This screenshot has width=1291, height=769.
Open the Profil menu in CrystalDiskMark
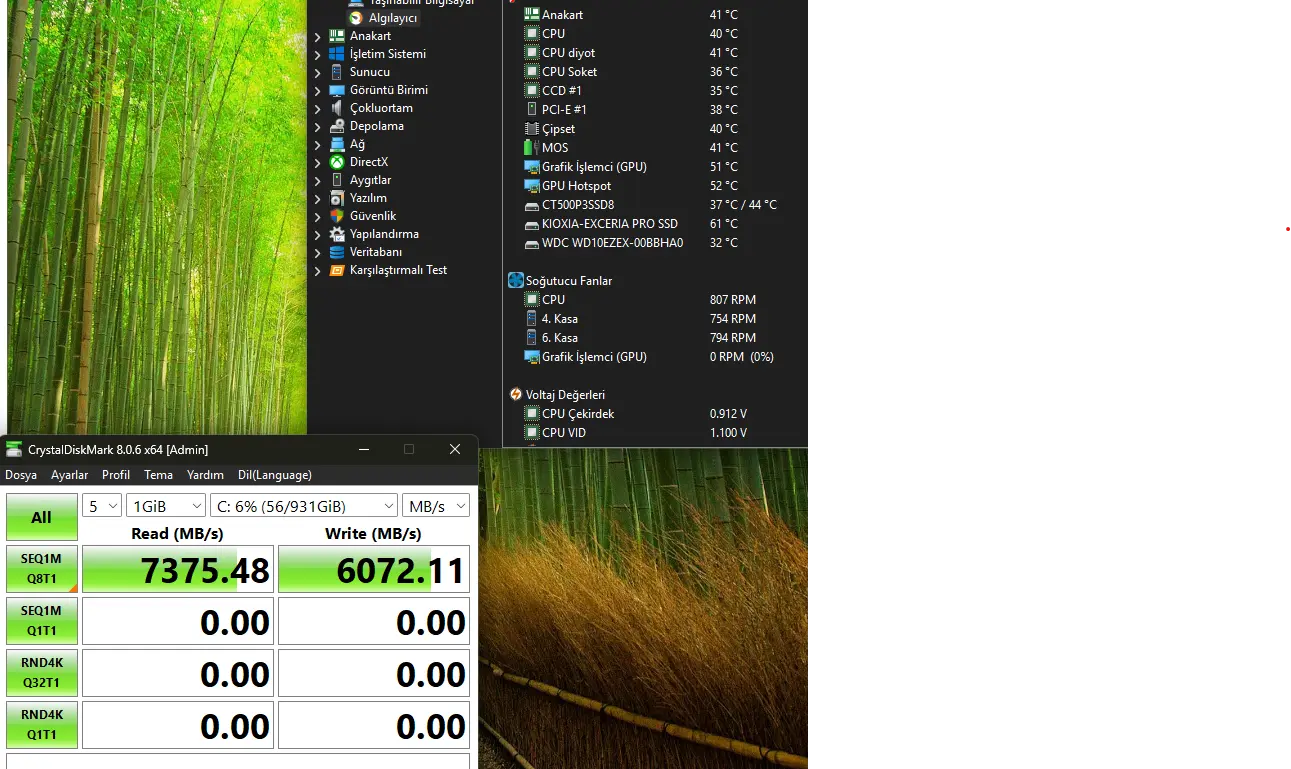(116, 475)
